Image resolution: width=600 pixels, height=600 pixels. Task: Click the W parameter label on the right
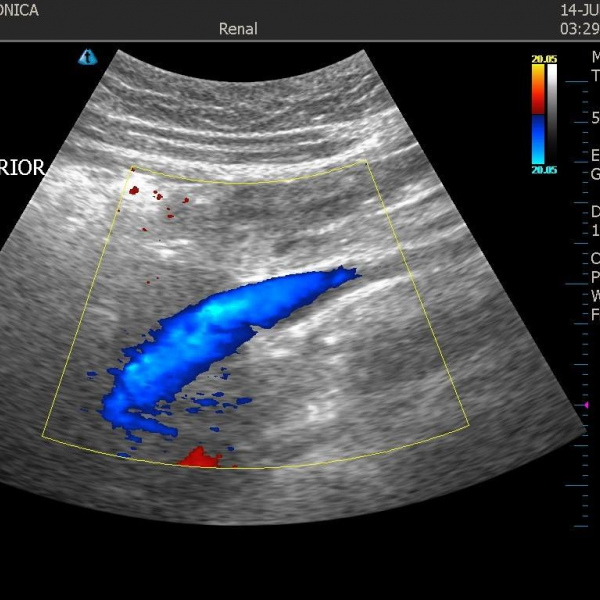pyautogui.click(x=595, y=295)
